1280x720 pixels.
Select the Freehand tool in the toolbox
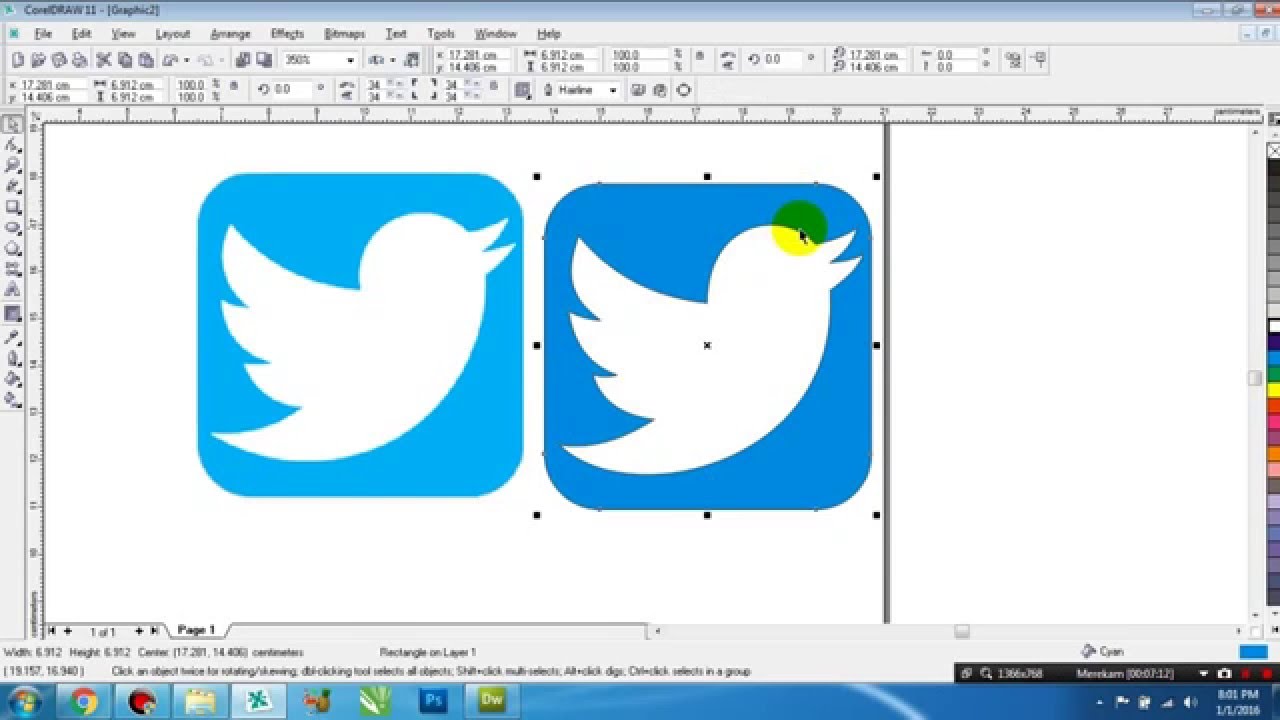point(13,186)
